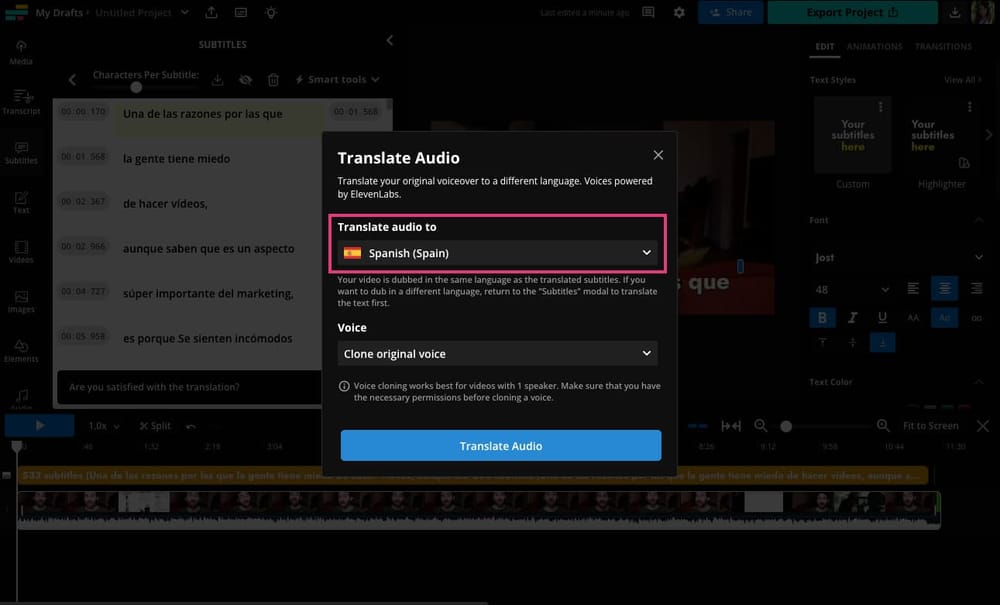Download subtitles using the export icon

[x=218, y=79]
